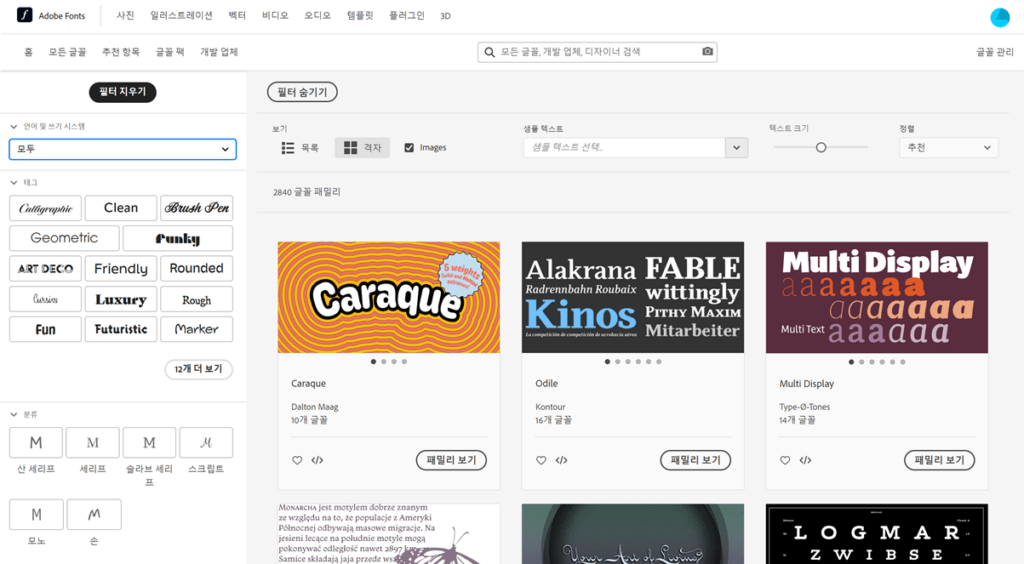Toggle the Friendly tag filter
Viewport: 1024px width, 564px height.
tap(121, 268)
